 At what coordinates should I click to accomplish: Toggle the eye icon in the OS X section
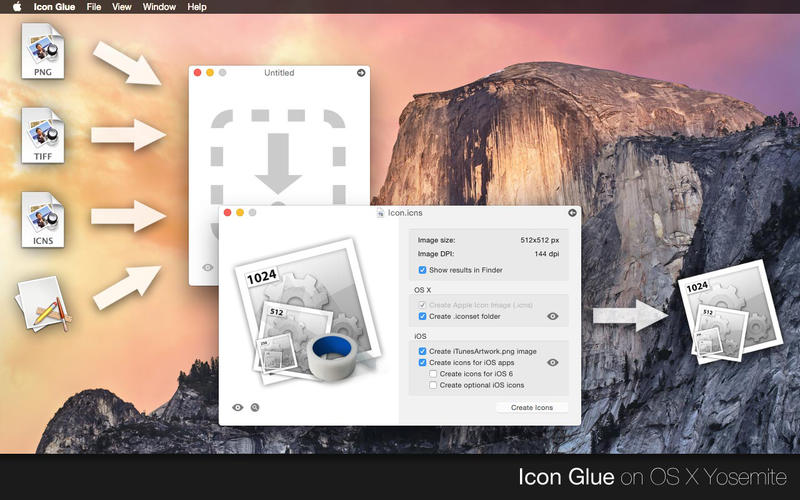click(x=552, y=316)
